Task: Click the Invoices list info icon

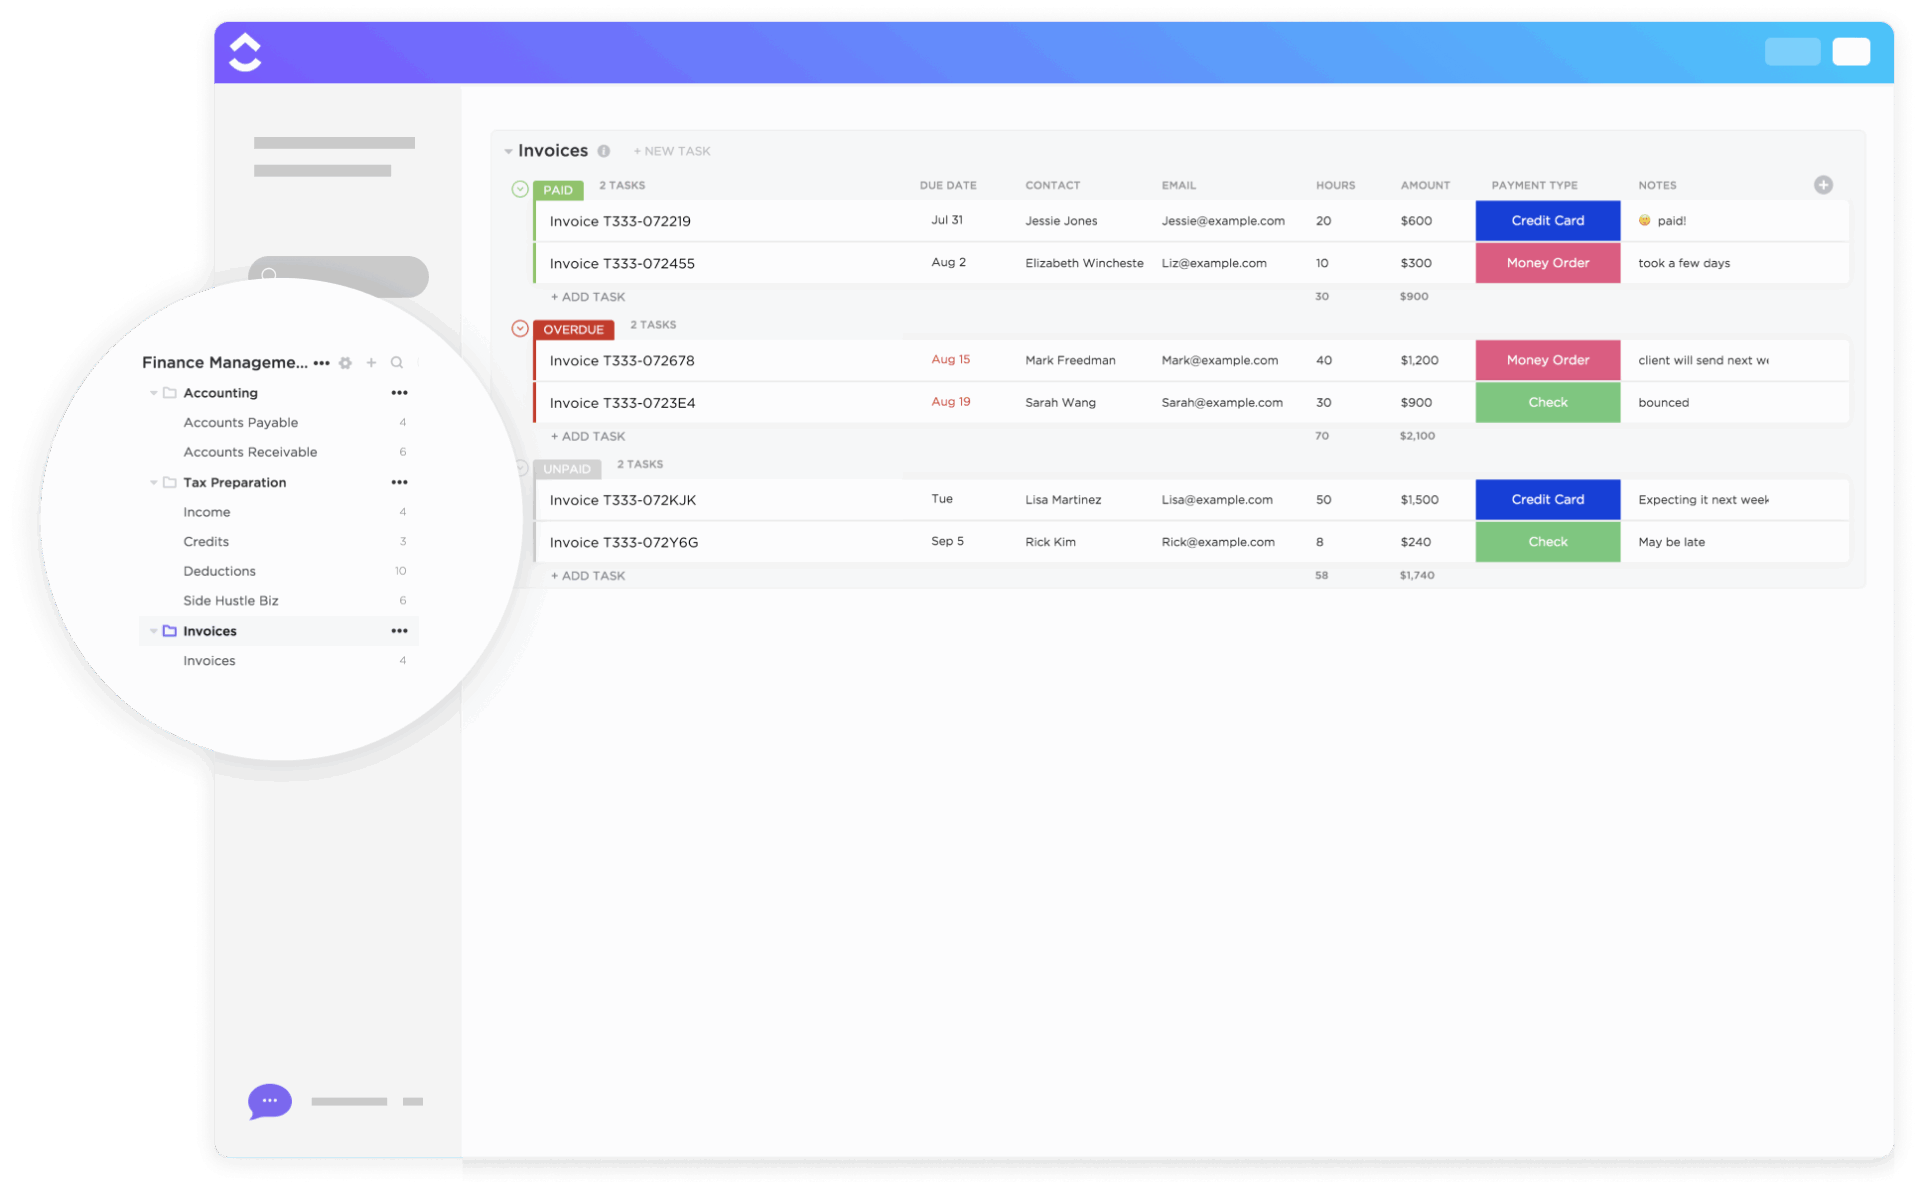Action: click(604, 151)
